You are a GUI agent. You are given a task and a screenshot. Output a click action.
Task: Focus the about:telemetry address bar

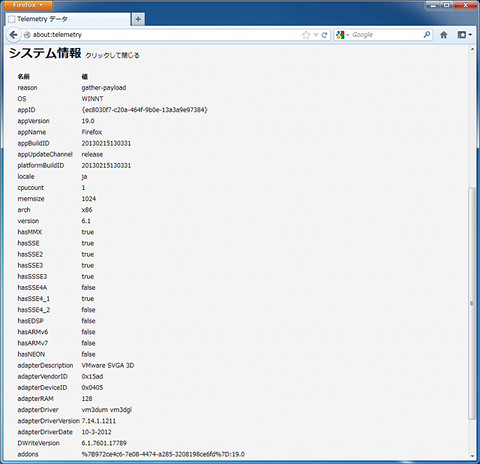(163, 35)
